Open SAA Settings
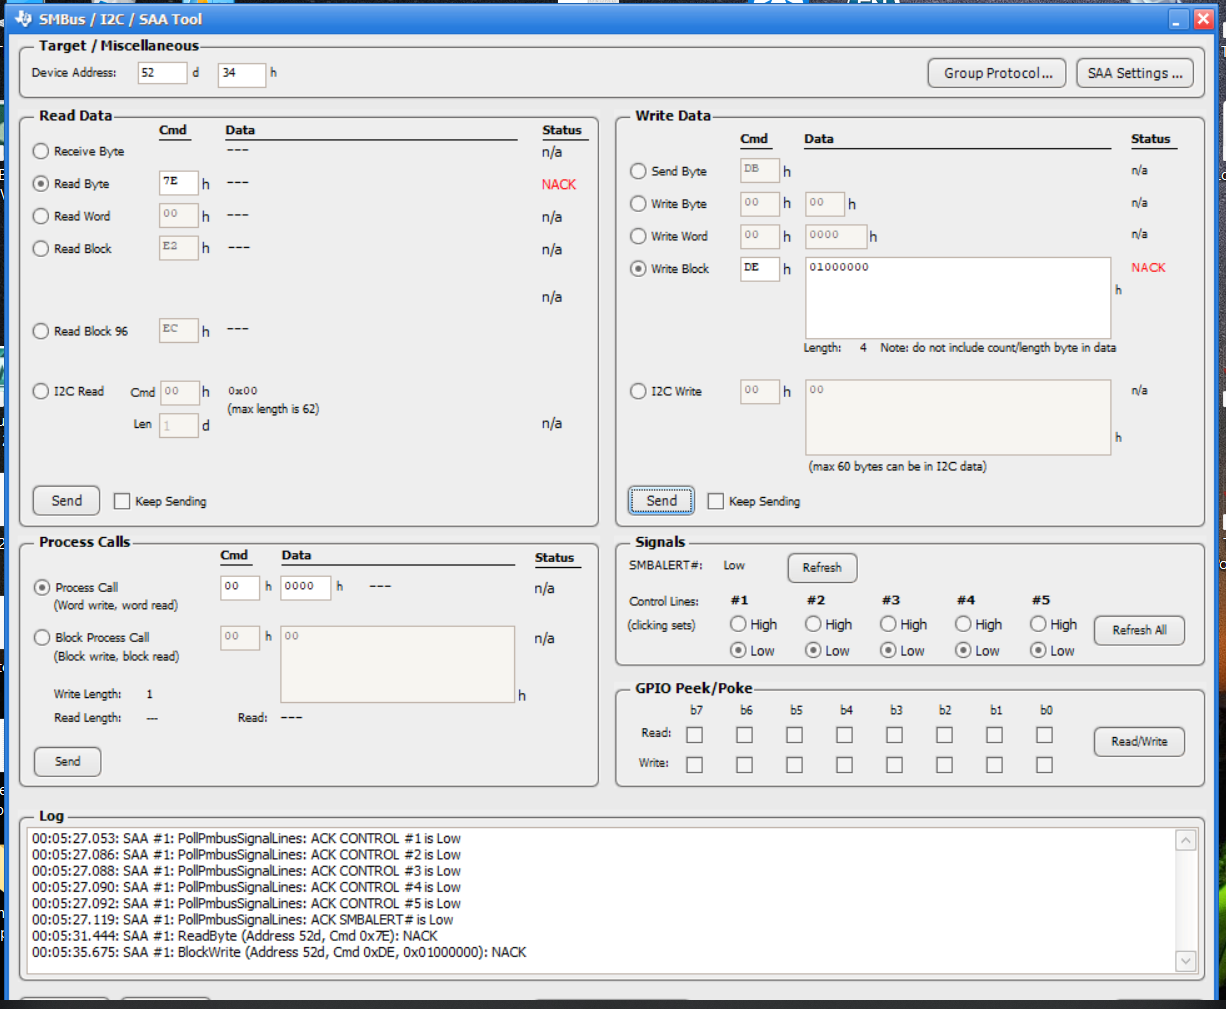This screenshot has width=1226, height=1009. tap(1135, 73)
